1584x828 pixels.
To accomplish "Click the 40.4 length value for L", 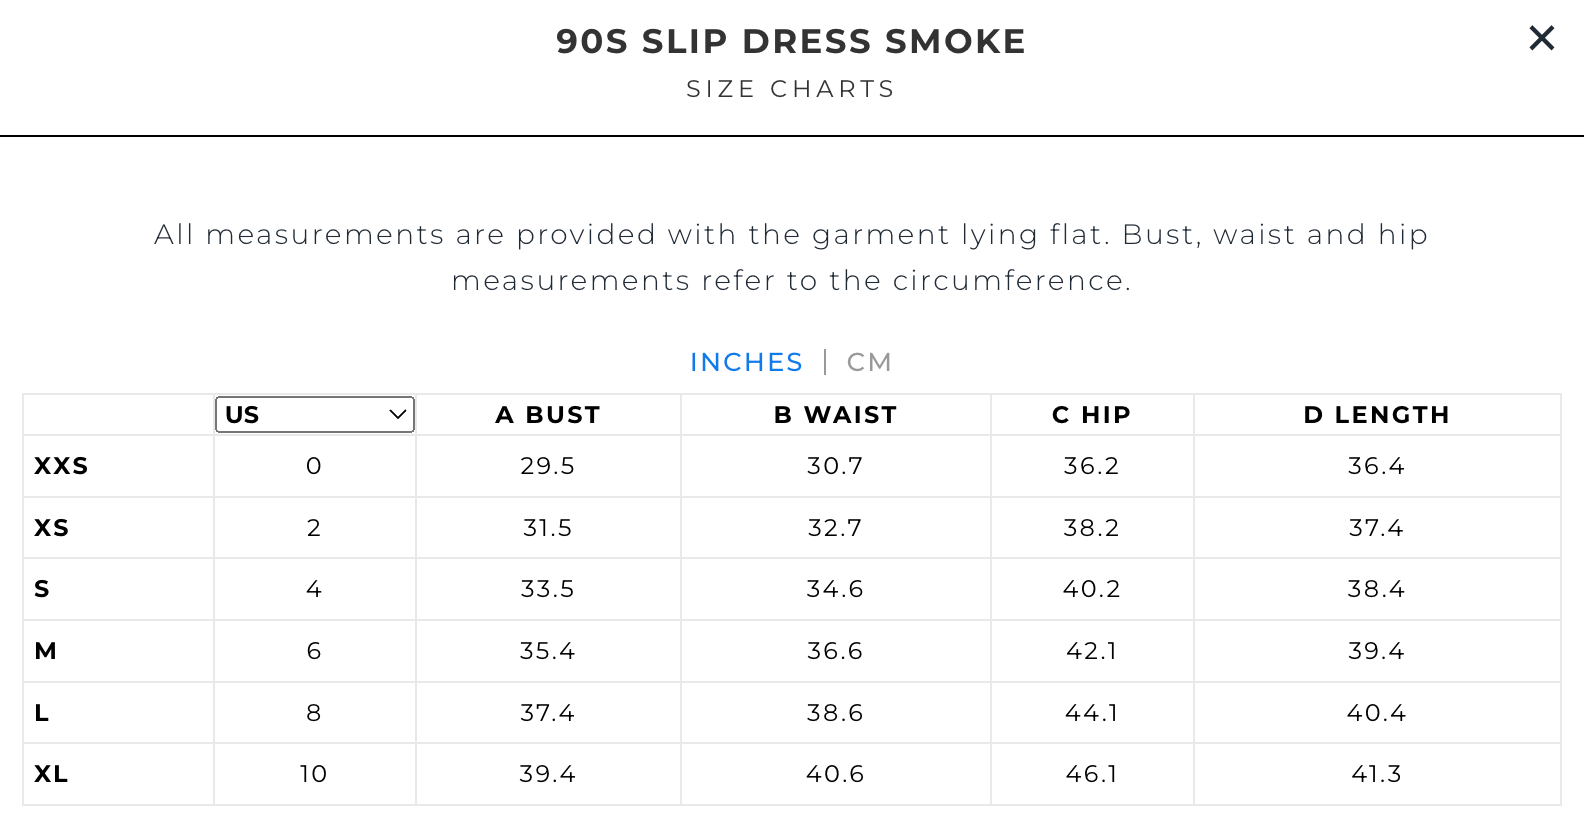I will (1376, 713).
